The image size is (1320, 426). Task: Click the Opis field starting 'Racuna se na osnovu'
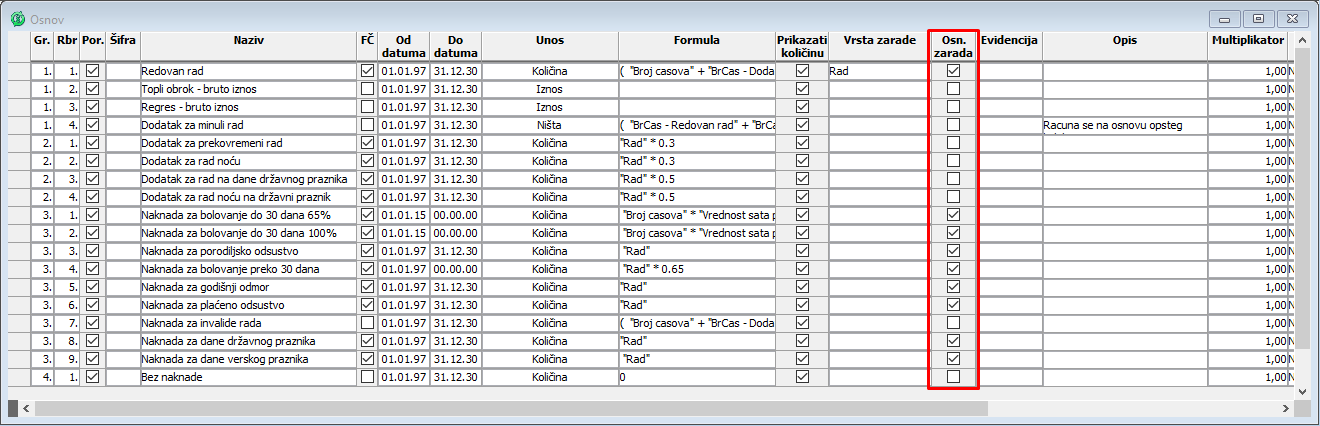tap(1124, 125)
